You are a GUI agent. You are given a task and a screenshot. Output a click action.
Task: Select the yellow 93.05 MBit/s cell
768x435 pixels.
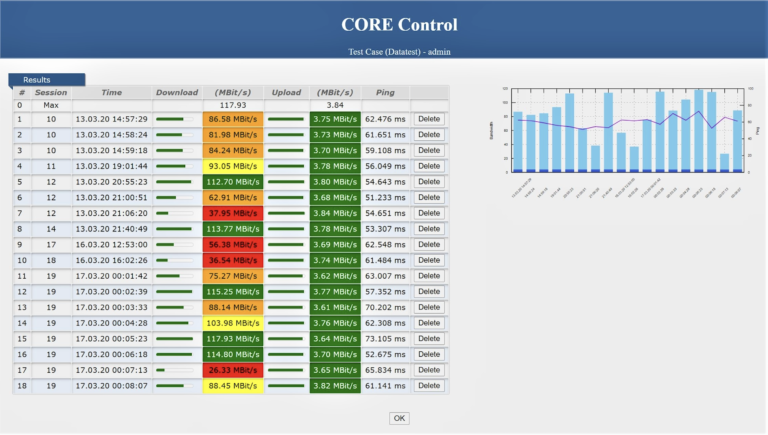(233, 166)
